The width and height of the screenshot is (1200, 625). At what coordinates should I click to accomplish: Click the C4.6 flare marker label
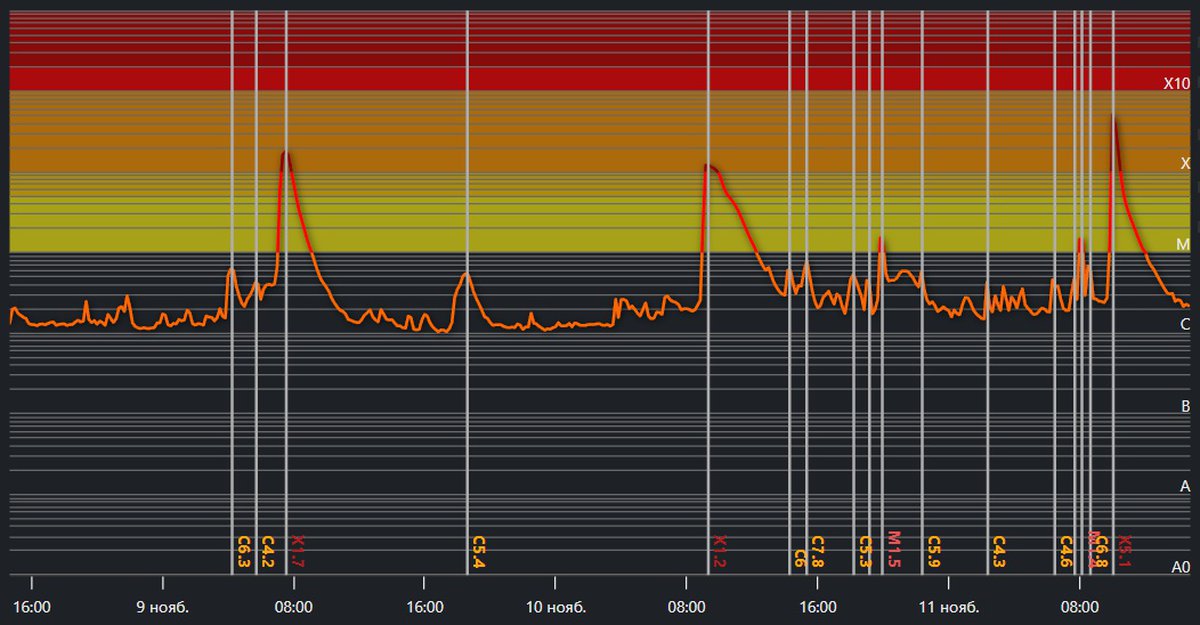[1066, 552]
